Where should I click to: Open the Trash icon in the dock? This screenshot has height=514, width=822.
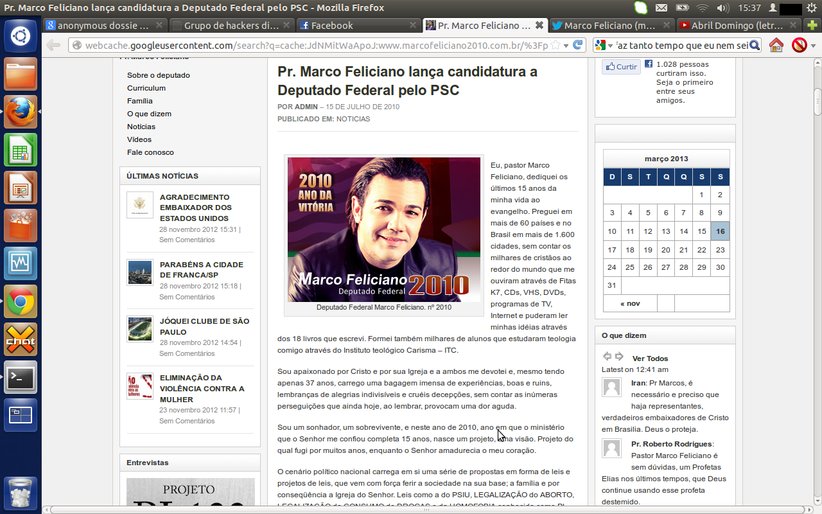pyautogui.click(x=20, y=493)
